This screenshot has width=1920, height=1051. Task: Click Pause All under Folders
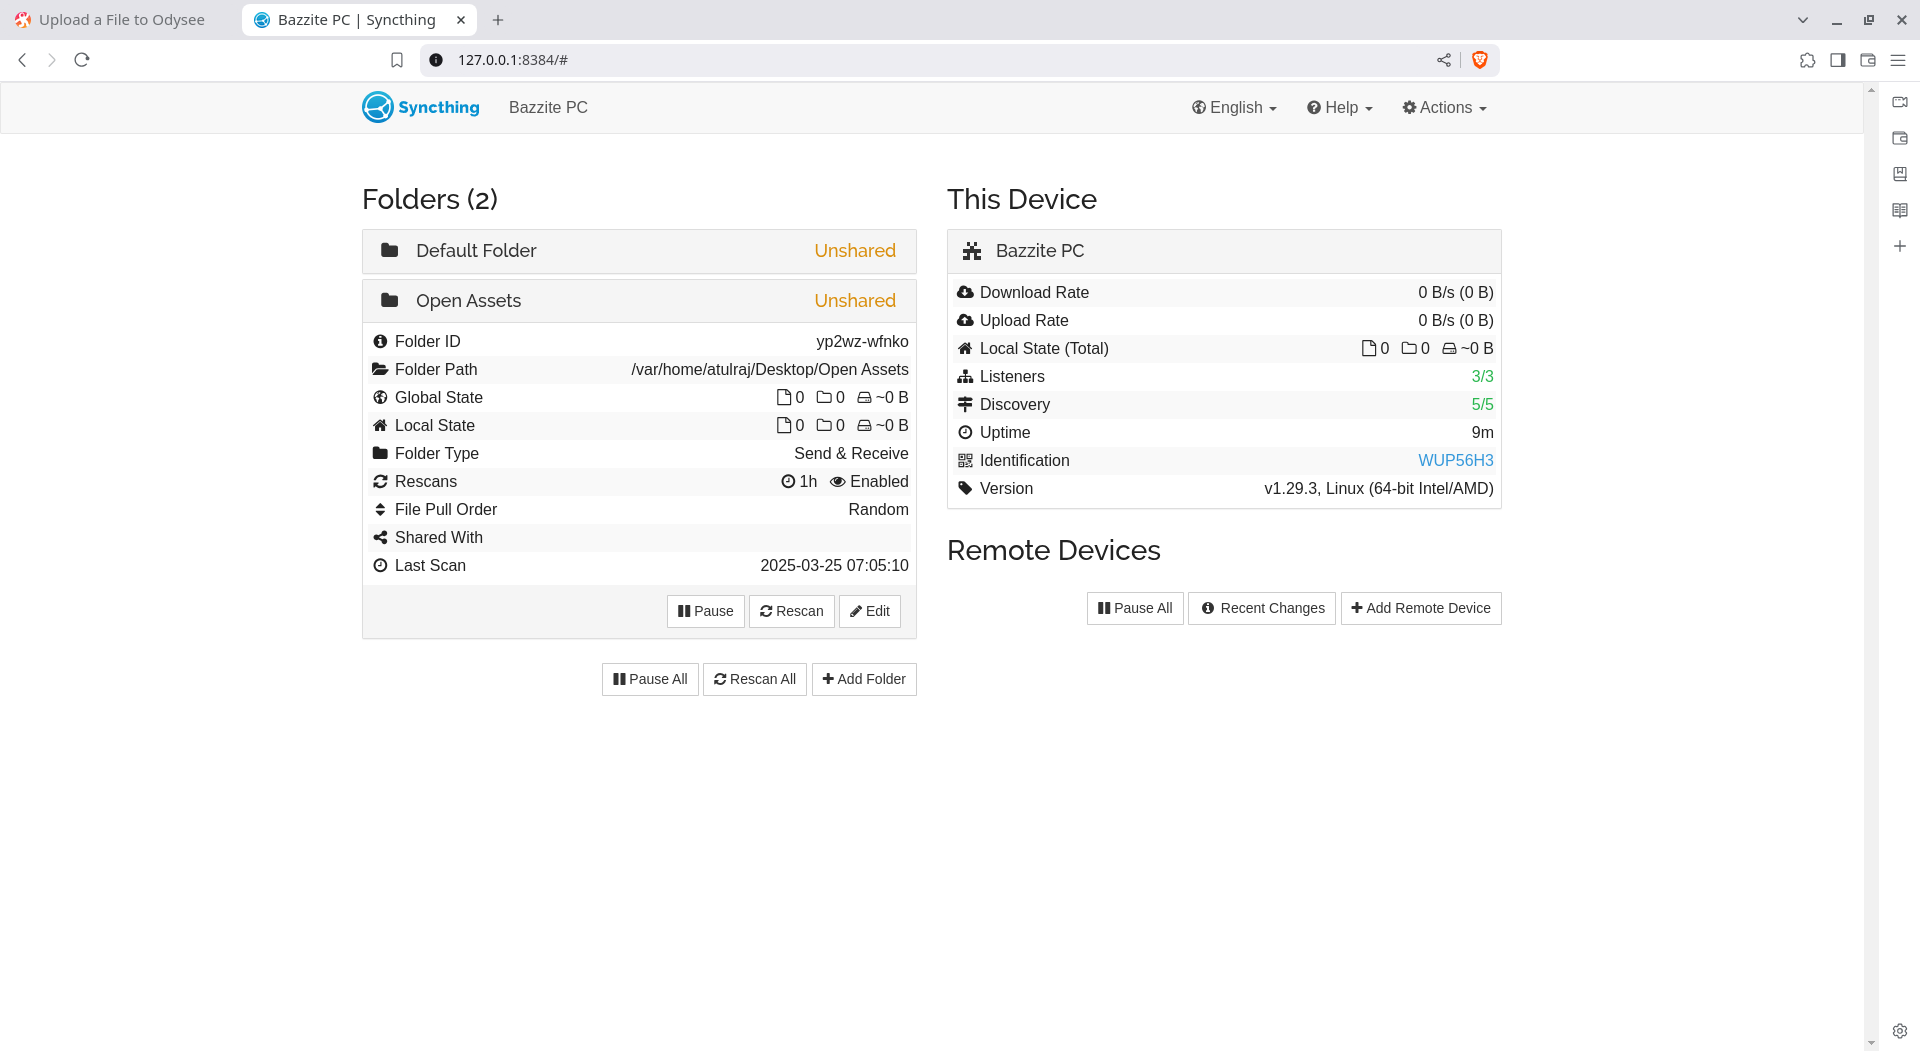pyautogui.click(x=650, y=679)
